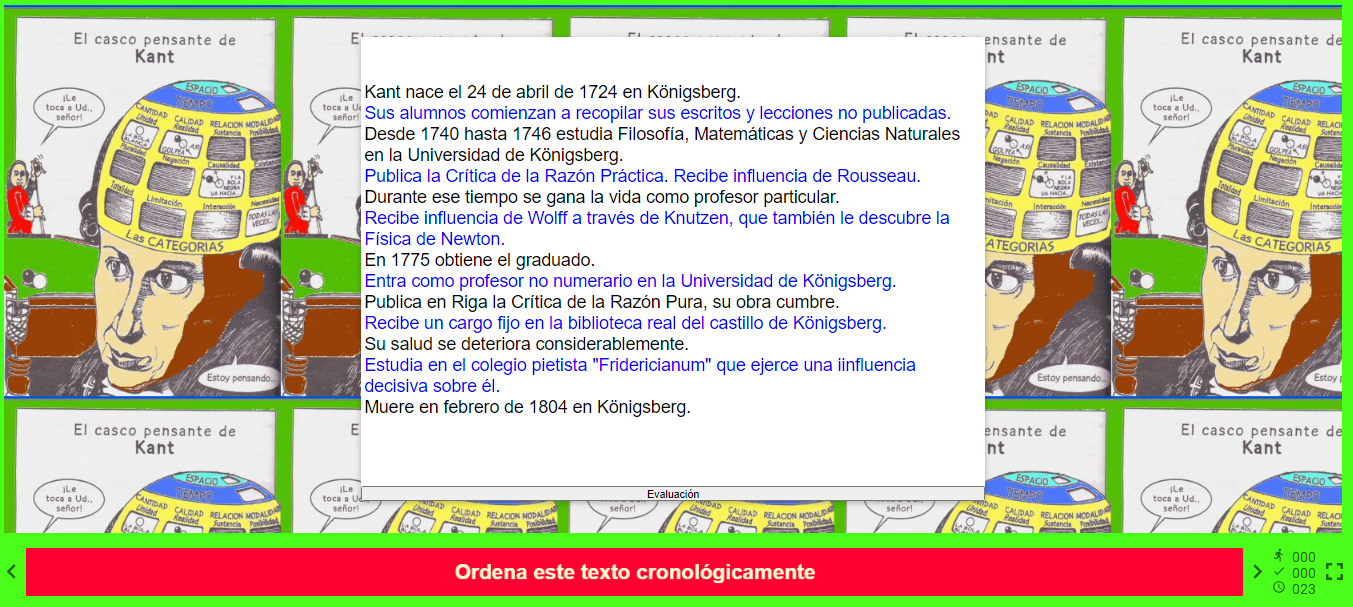
Task: Select 'Muere en febrero de 1804 en Königsberg' line
Action: [x=527, y=407]
